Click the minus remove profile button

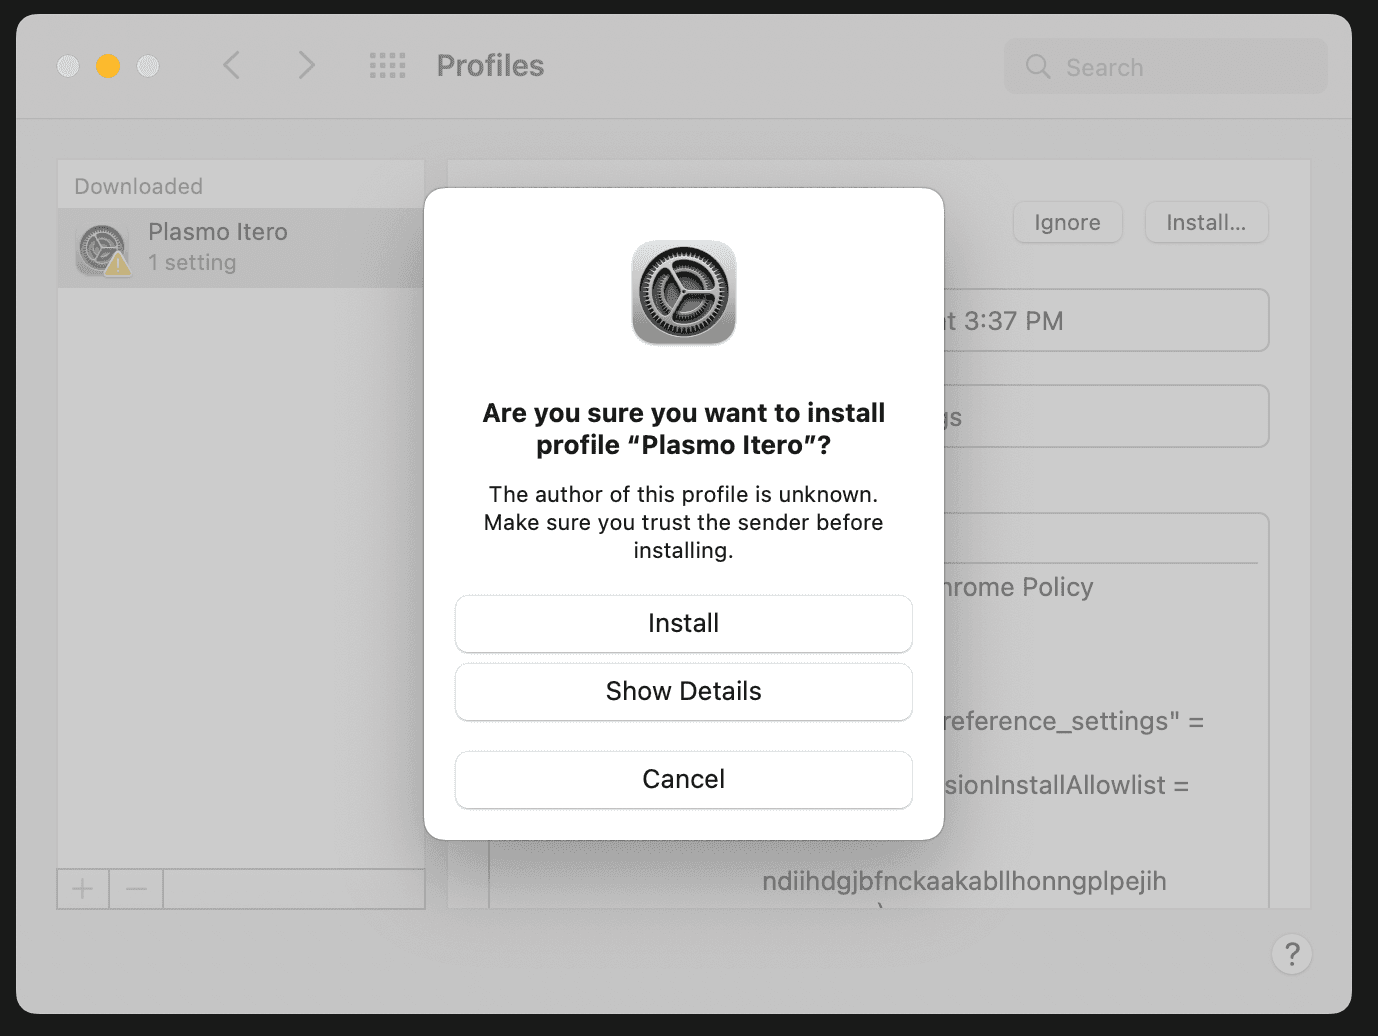pos(136,888)
